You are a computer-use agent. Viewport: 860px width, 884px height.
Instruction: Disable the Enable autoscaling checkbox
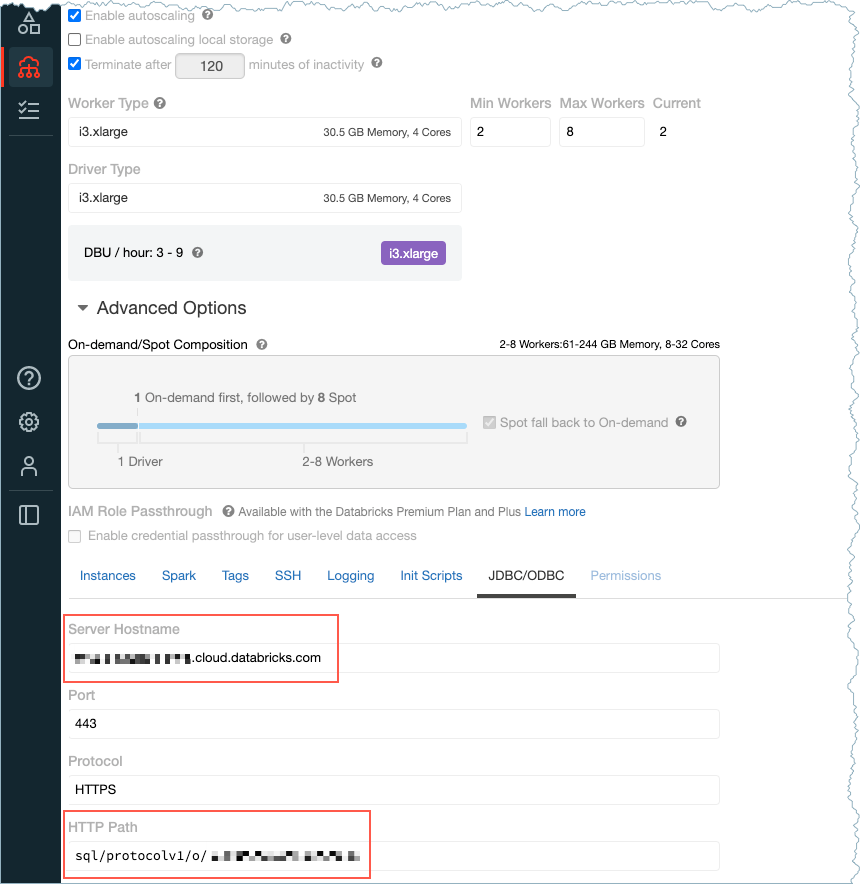(75, 16)
